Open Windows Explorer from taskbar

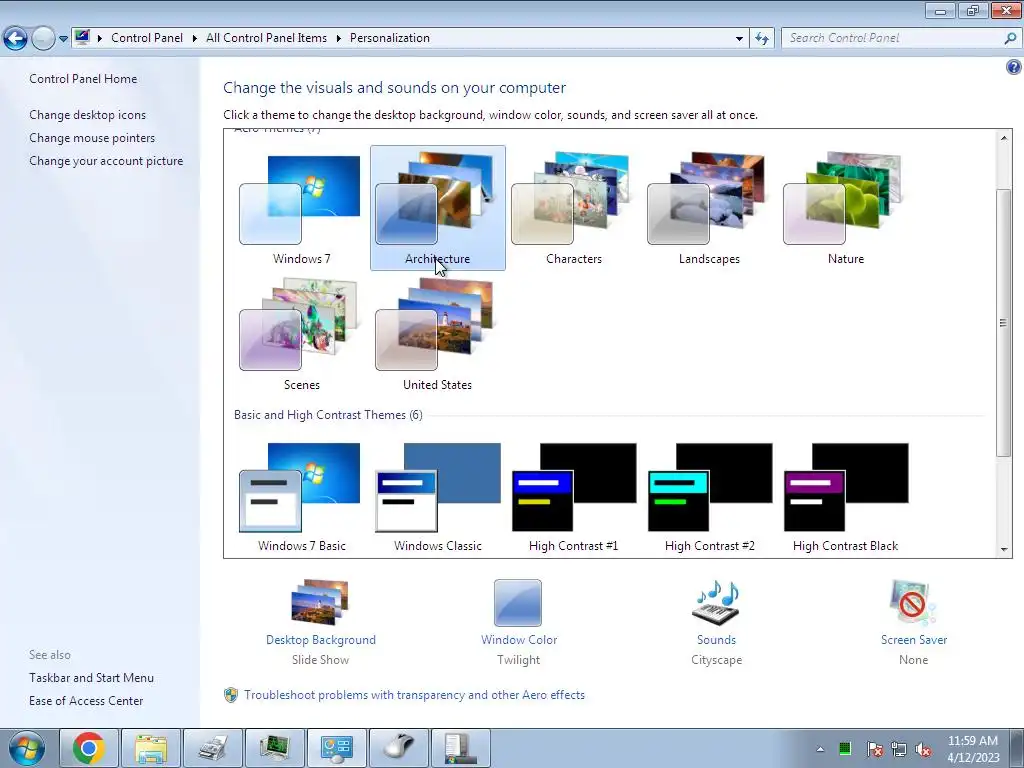tap(151, 748)
